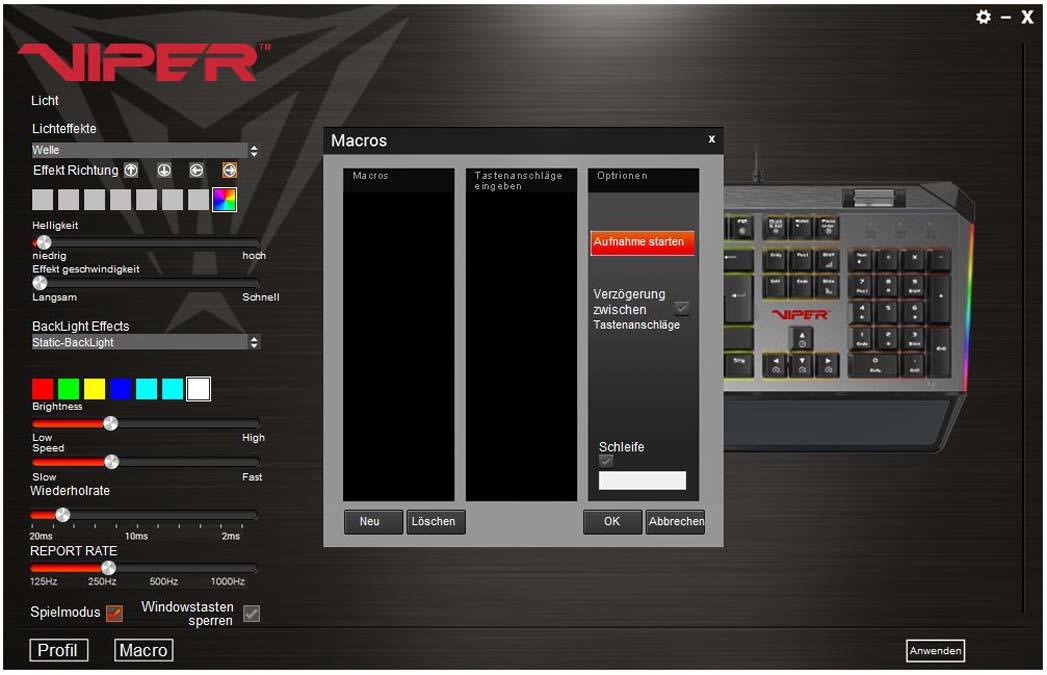
Task: Pick the blue backlight color swatch
Action: click(x=121, y=389)
